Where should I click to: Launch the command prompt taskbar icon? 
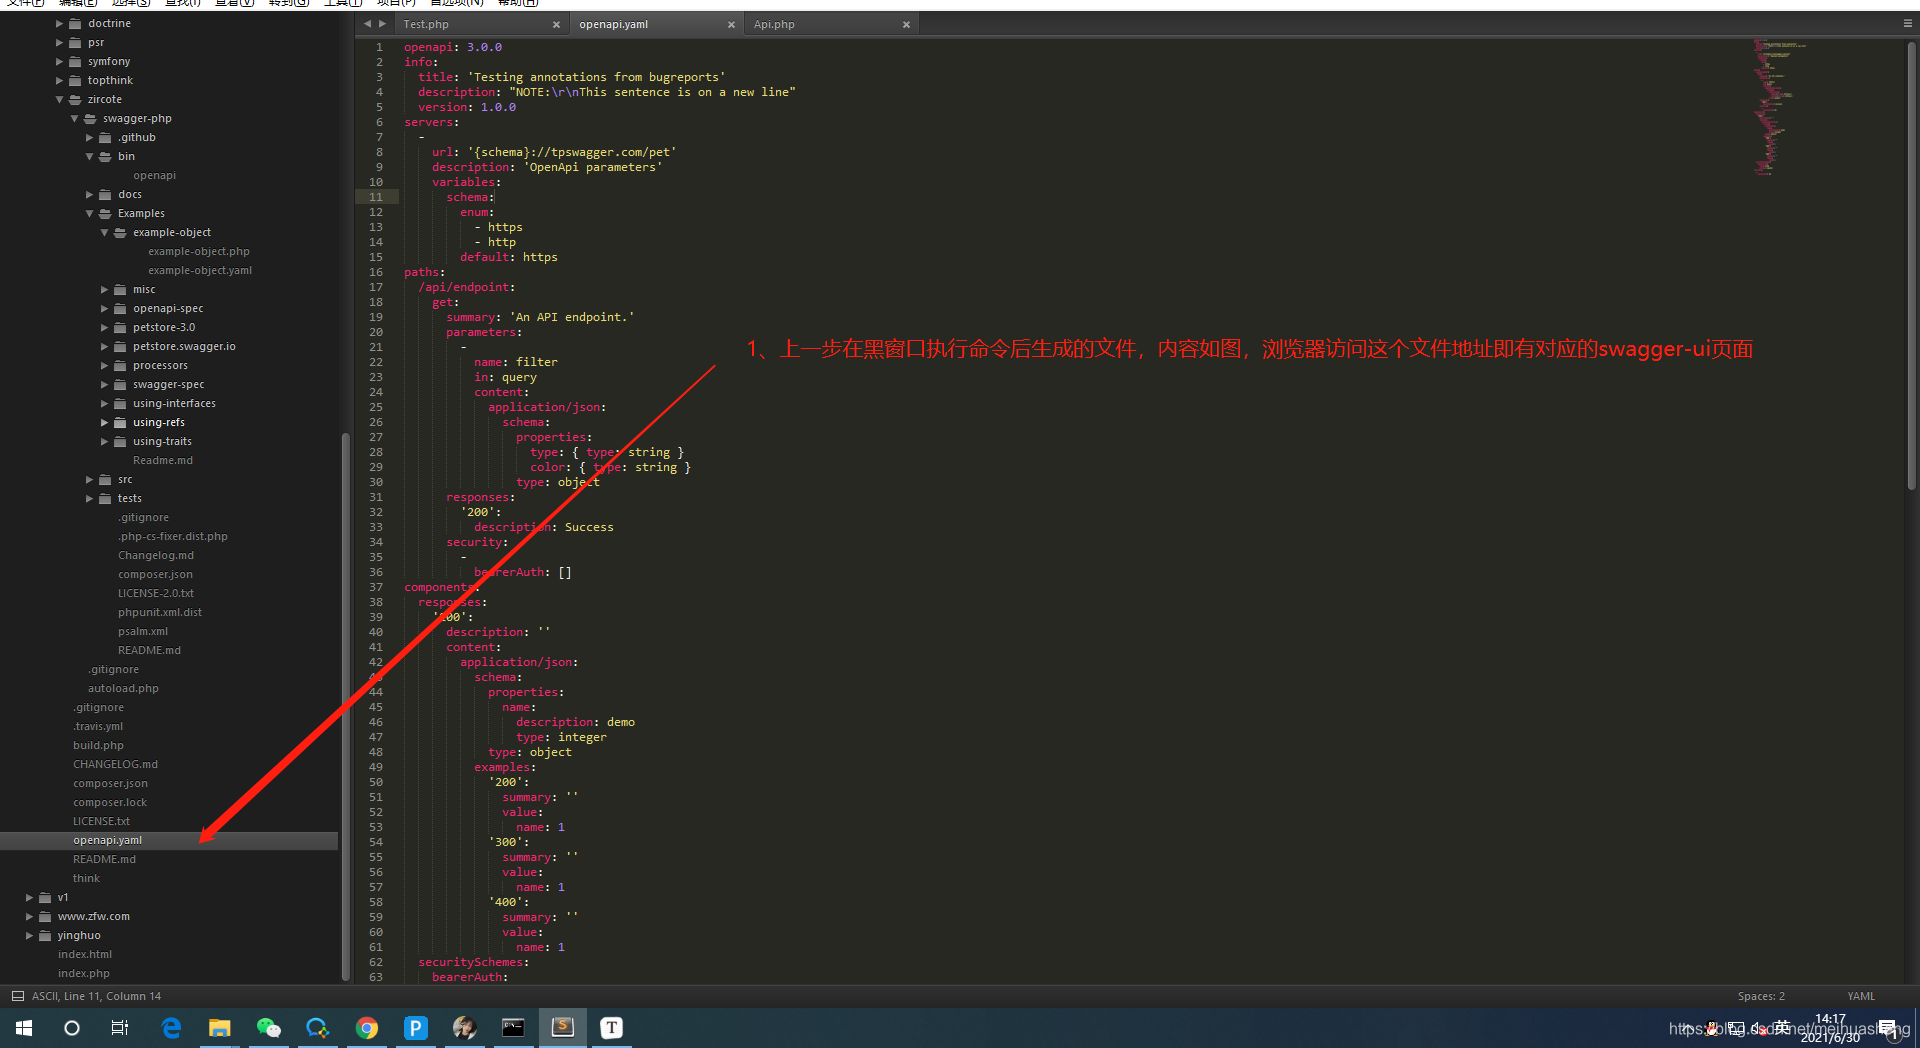tap(513, 1028)
